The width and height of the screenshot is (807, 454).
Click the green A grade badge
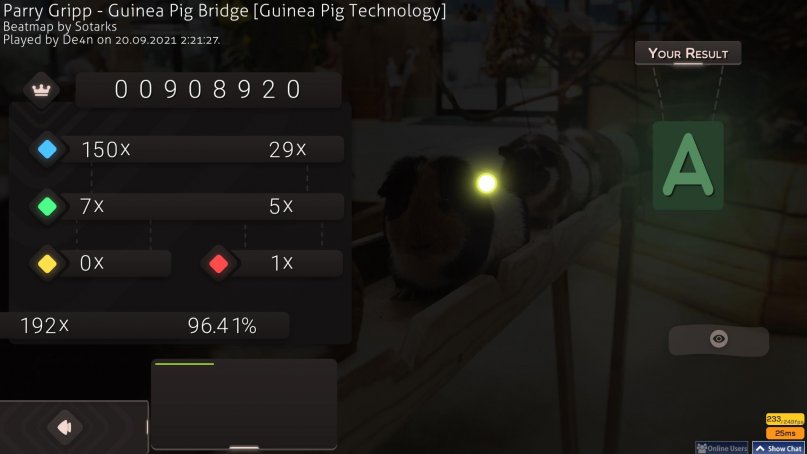click(x=688, y=166)
